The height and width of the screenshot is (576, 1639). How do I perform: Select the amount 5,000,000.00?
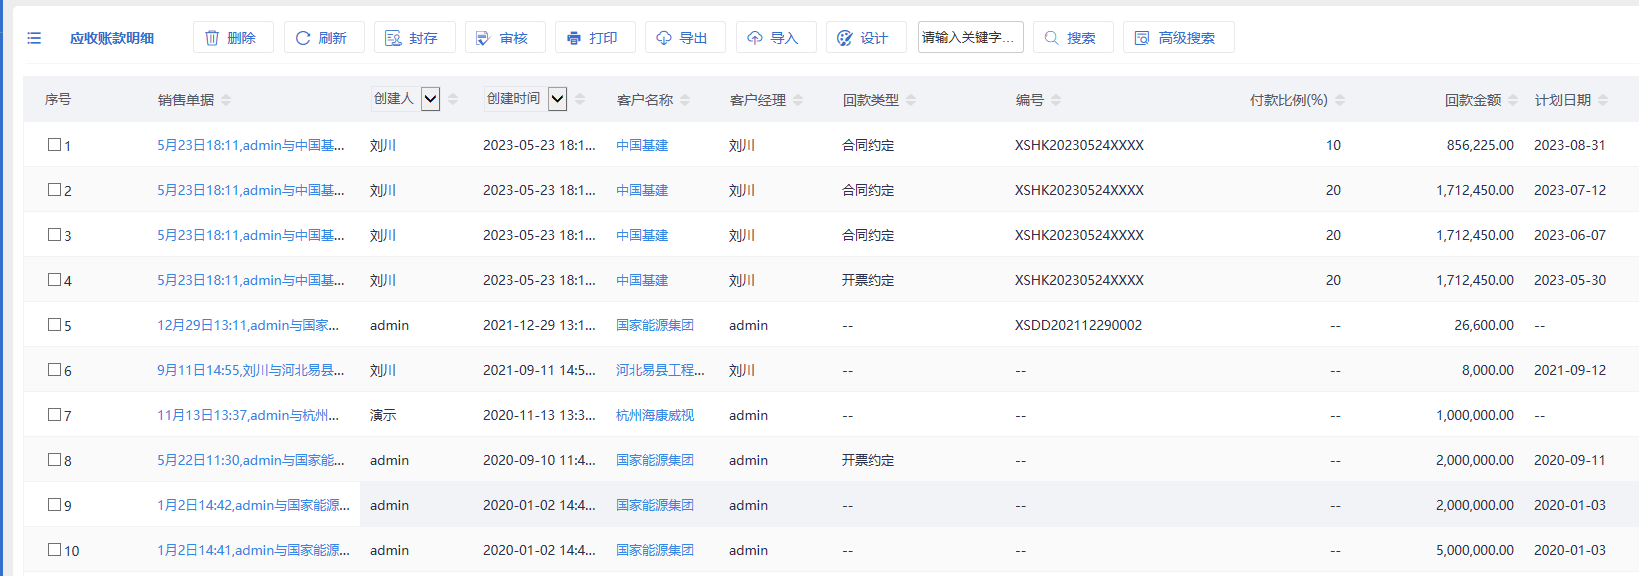[x=1475, y=550]
